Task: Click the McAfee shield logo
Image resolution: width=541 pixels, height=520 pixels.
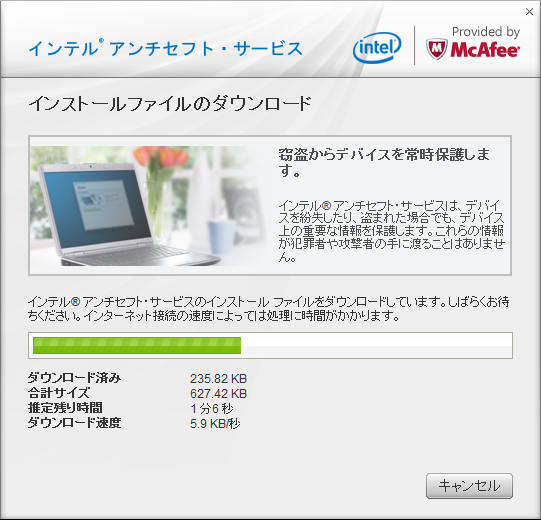Action: [436, 49]
